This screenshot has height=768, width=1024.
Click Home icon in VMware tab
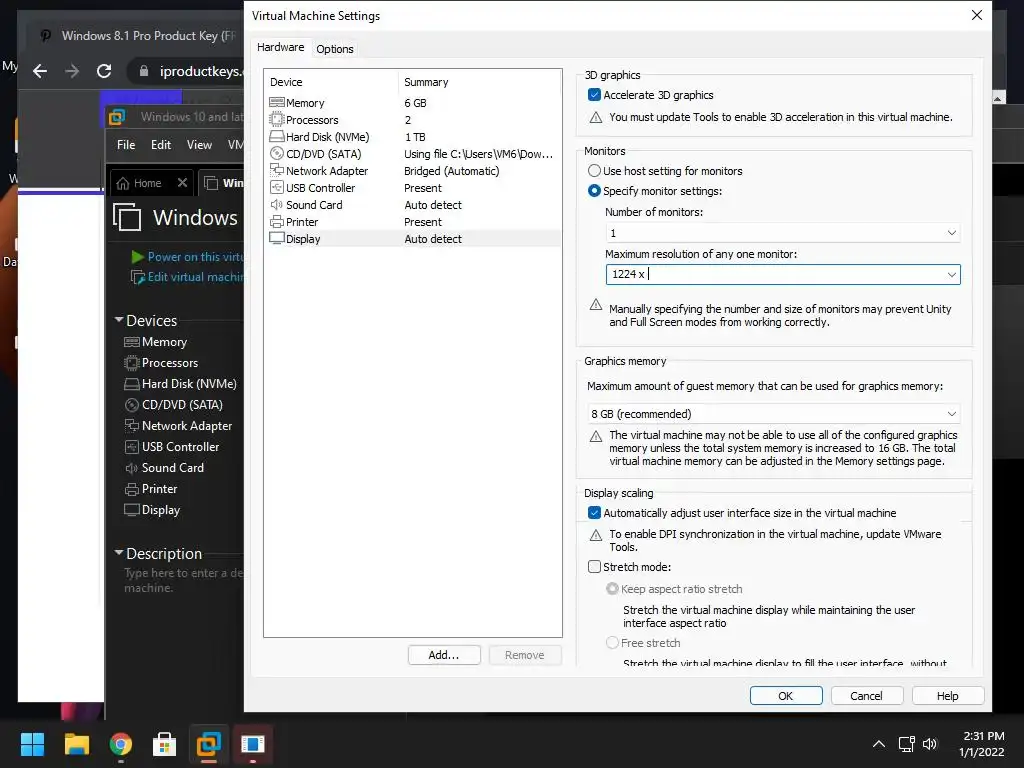[x=123, y=184]
